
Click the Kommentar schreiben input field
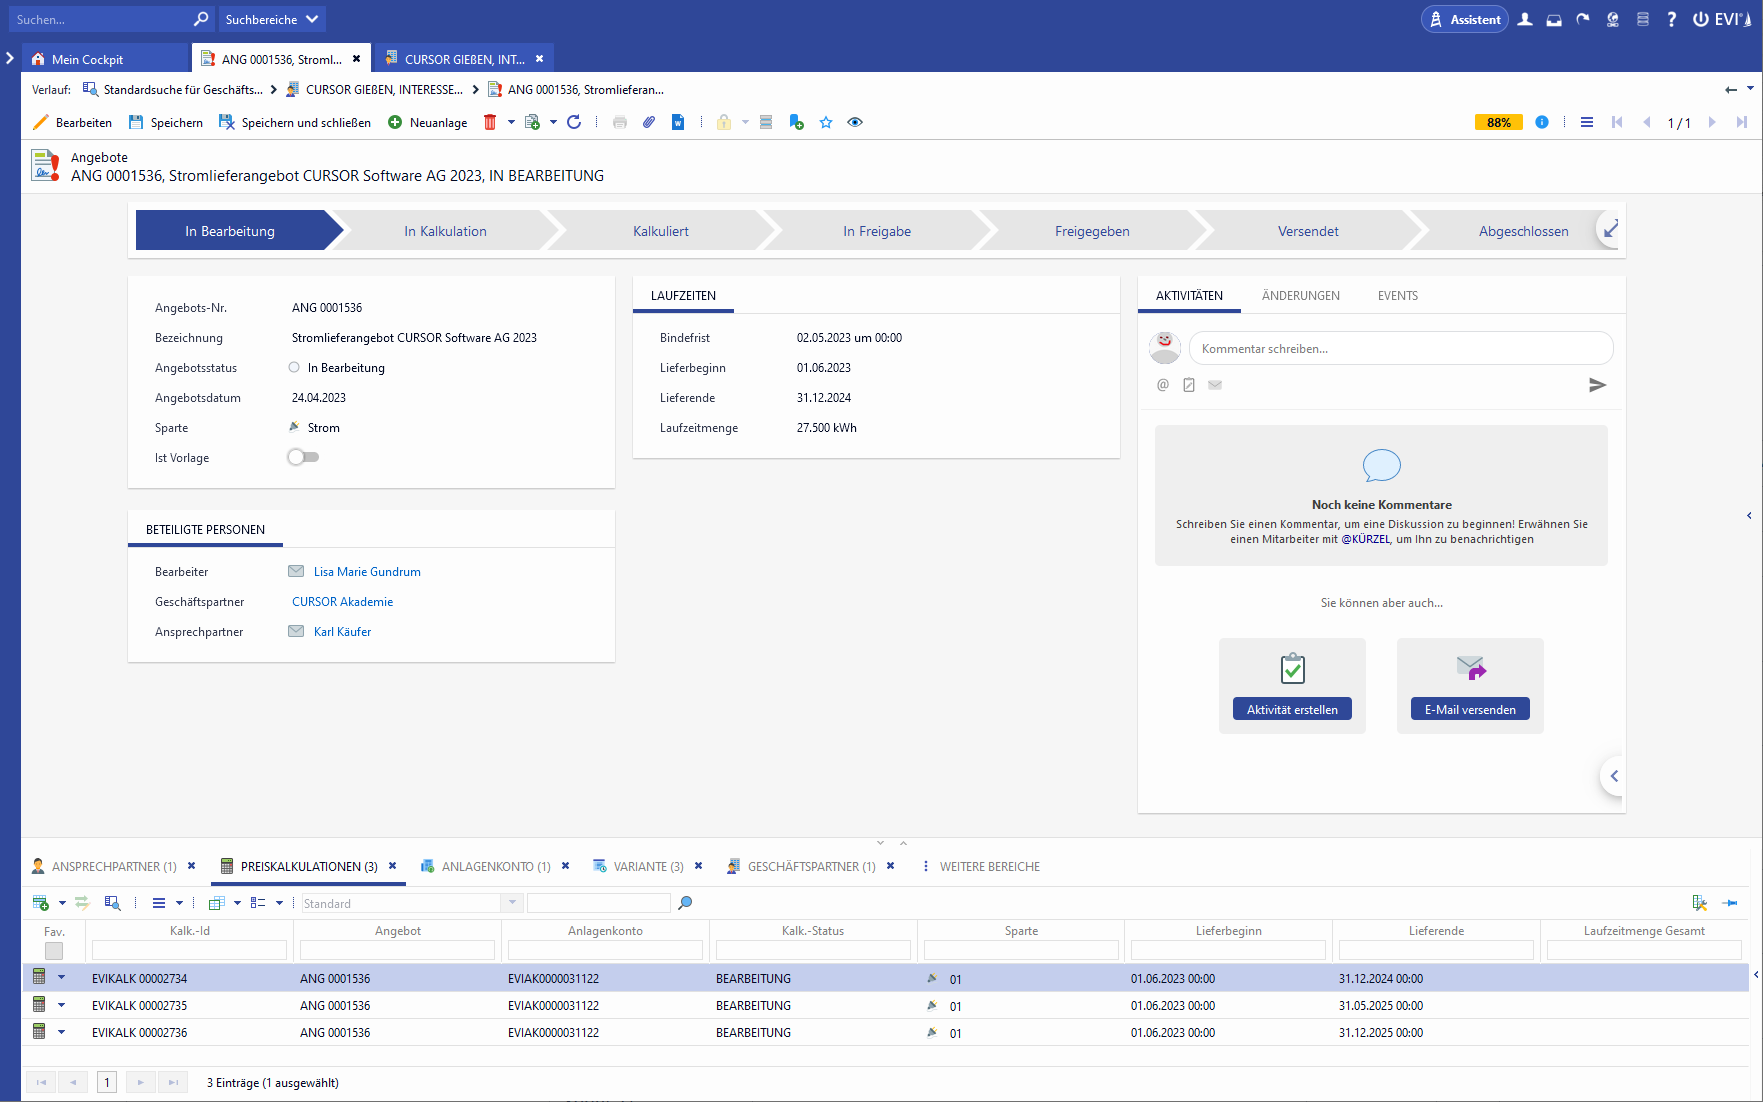click(1400, 349)
